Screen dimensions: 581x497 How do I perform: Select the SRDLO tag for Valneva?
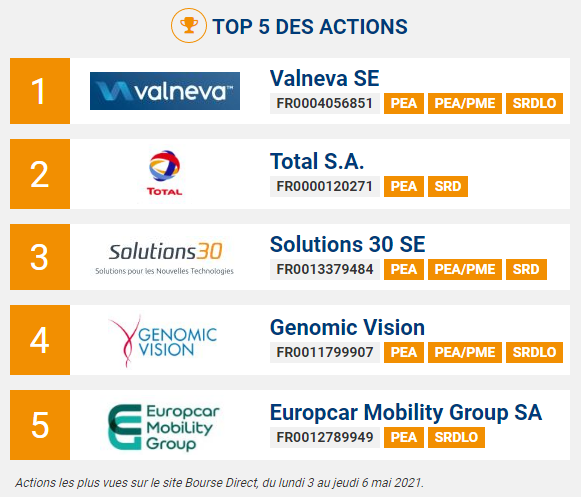click(x=534, y=103)
